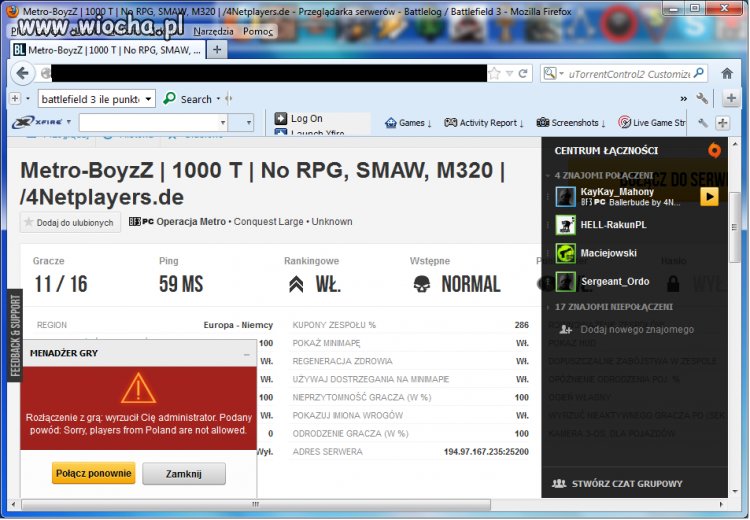
Task: Click the star in Dodaj do ulubionych
Action: [29, 222]
